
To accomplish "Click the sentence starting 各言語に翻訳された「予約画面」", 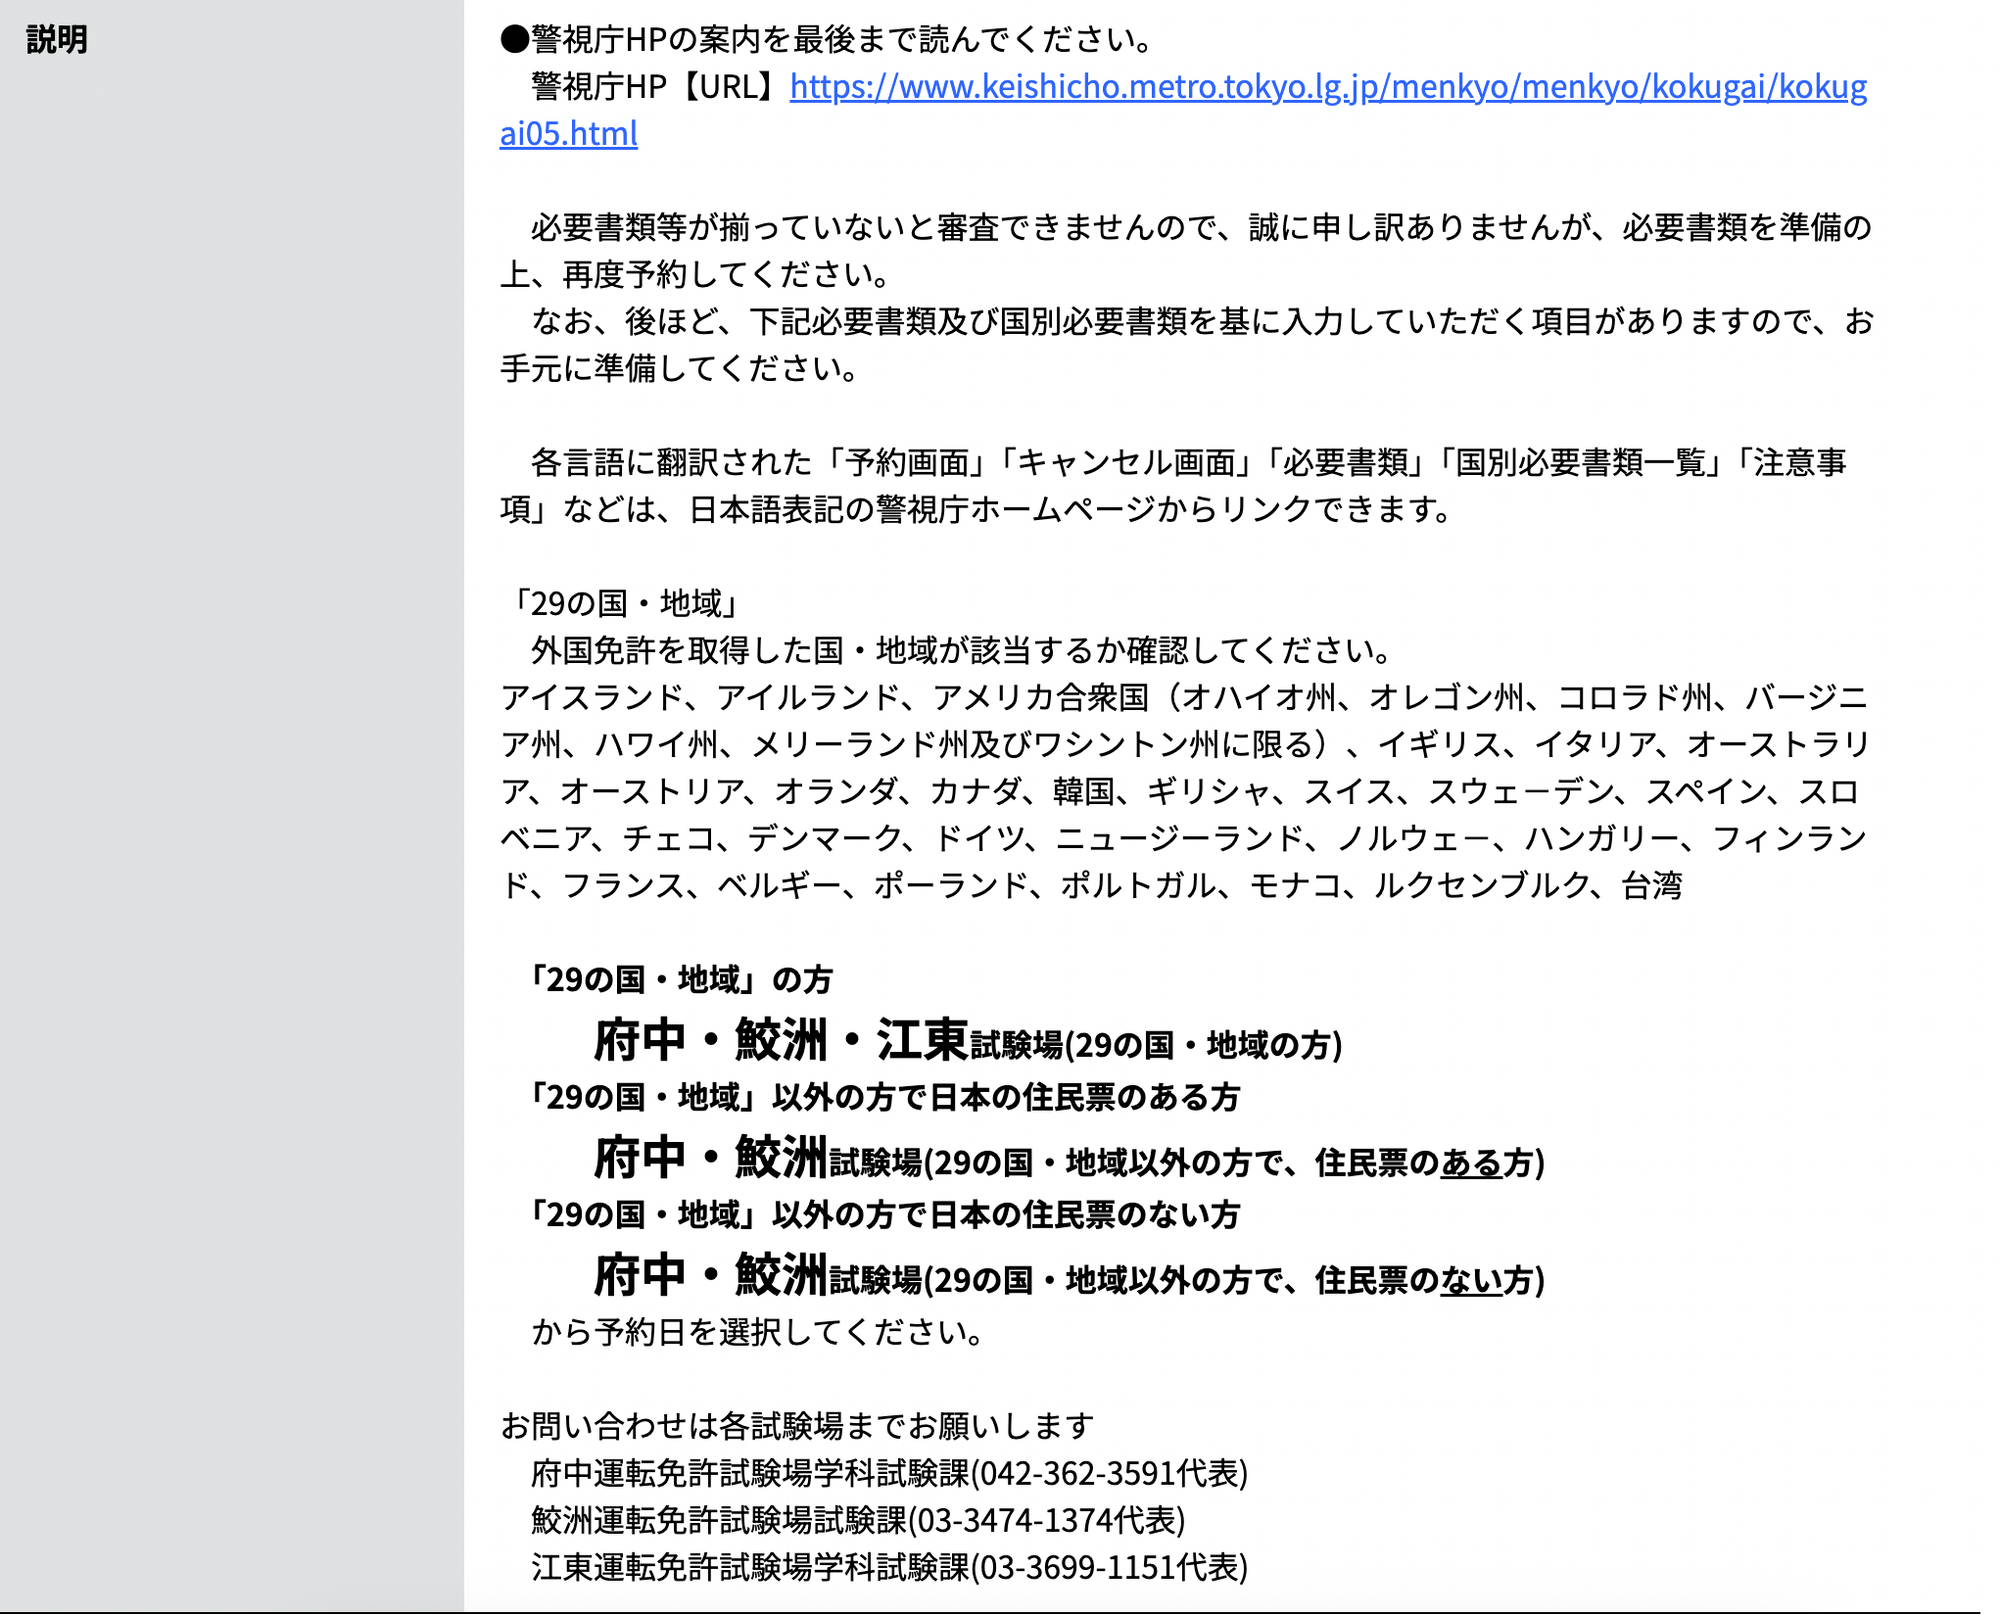I will point(1174,486).
